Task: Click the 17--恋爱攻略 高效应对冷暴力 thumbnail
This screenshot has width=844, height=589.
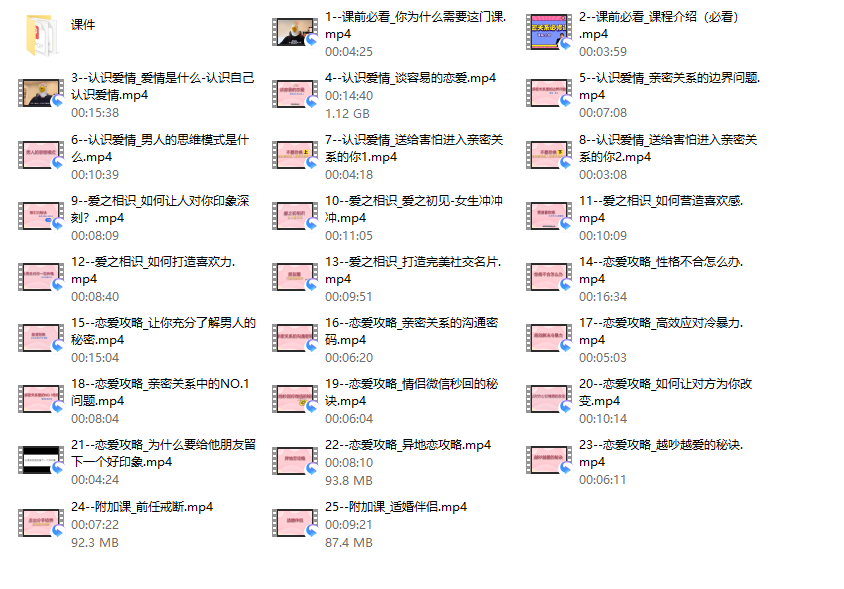Action: 549,338
